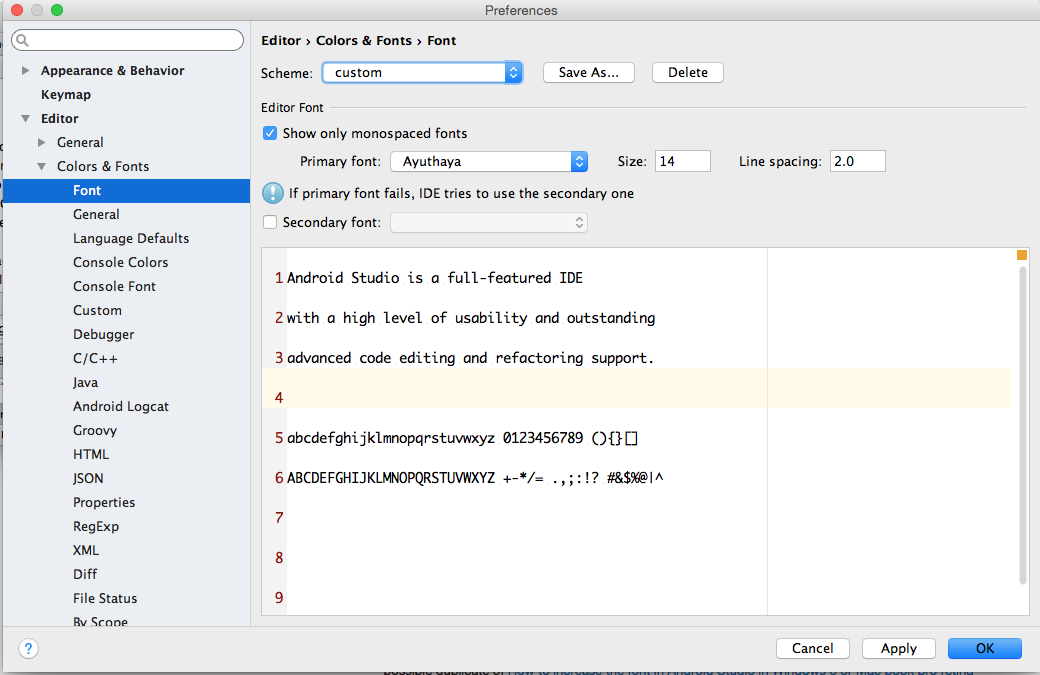Open Language Defaults settings

click(x=131, y=238)
